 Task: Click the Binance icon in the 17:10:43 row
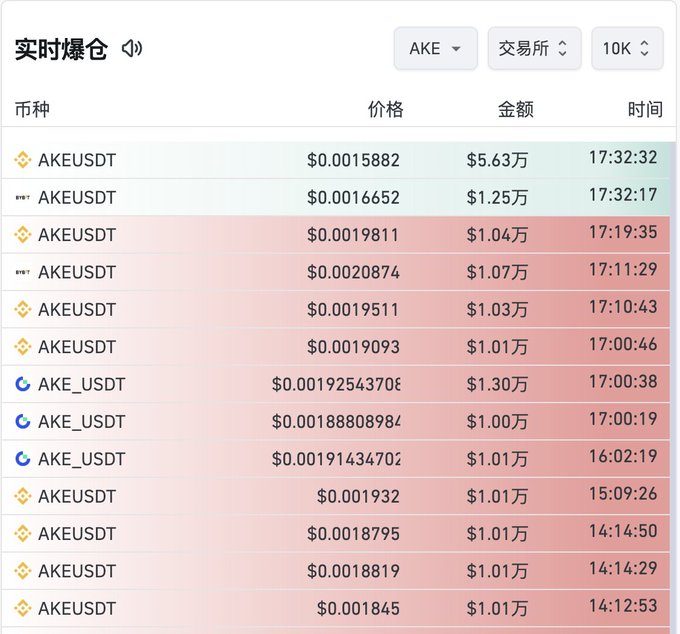23,309
